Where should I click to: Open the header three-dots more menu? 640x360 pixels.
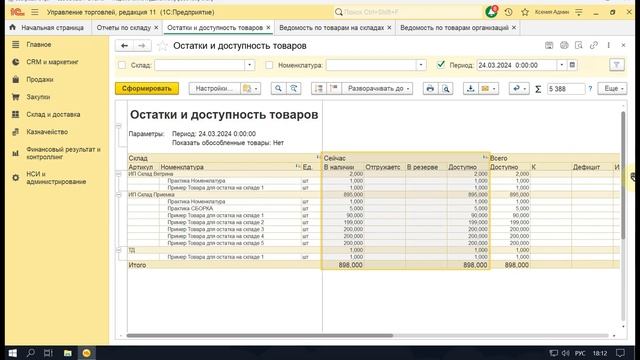(x=609, y=45)
